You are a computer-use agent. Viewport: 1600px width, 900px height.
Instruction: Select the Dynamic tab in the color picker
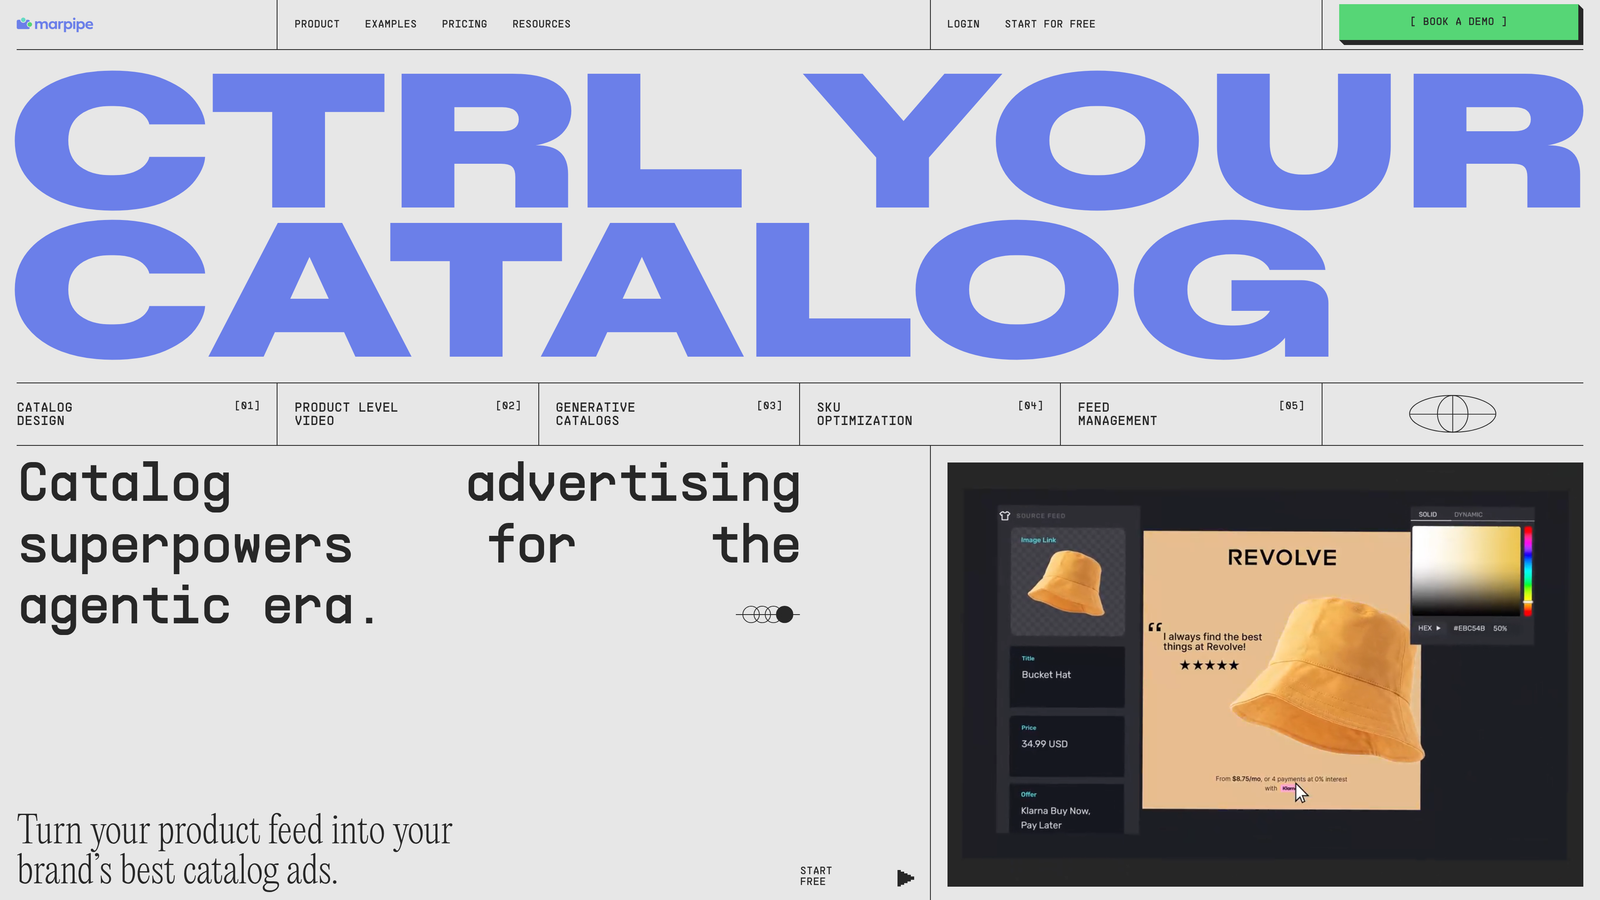1469,515
